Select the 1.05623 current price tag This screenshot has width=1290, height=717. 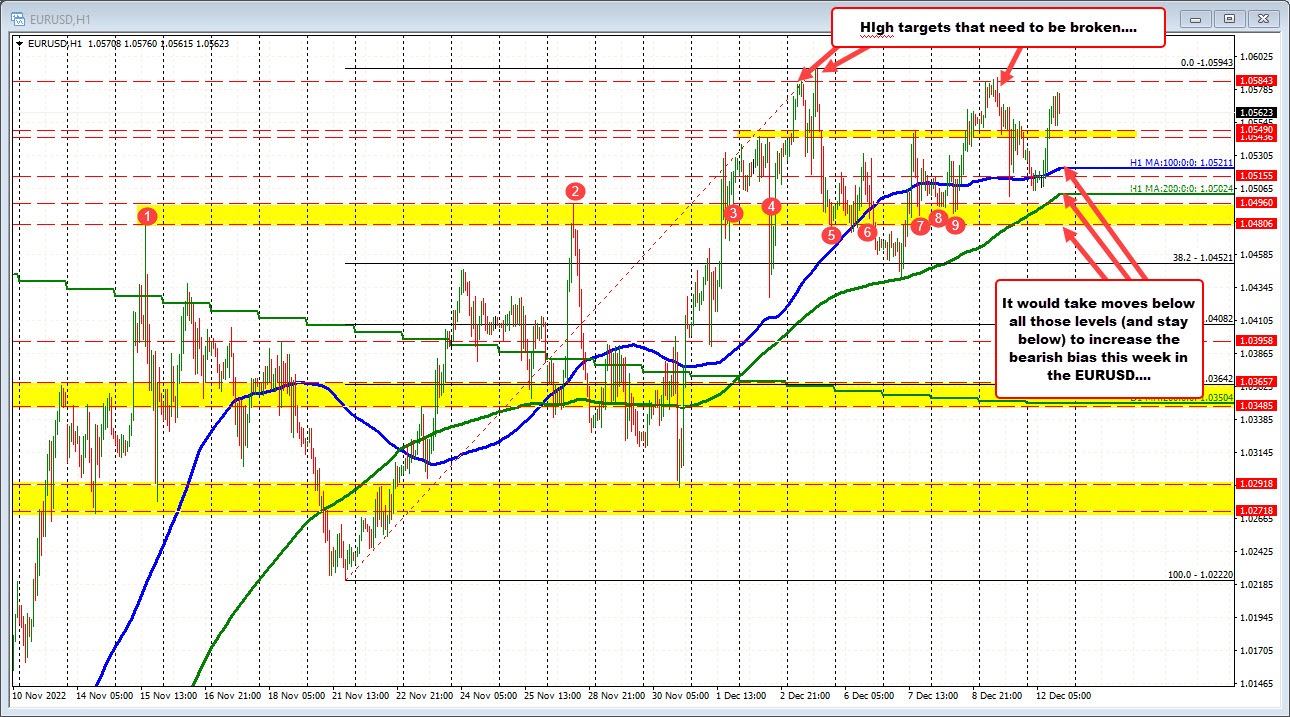point(1256,113)
